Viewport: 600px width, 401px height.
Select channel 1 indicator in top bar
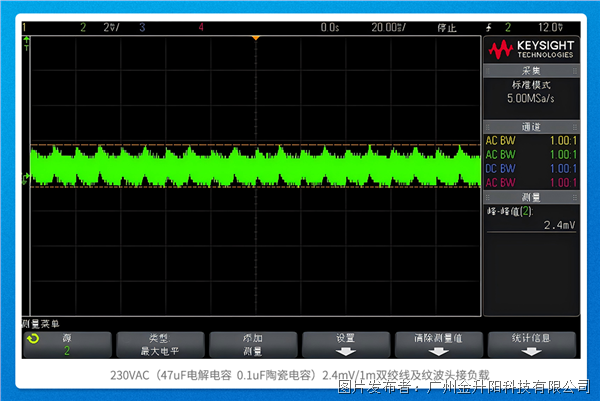(x=24, y=27)
